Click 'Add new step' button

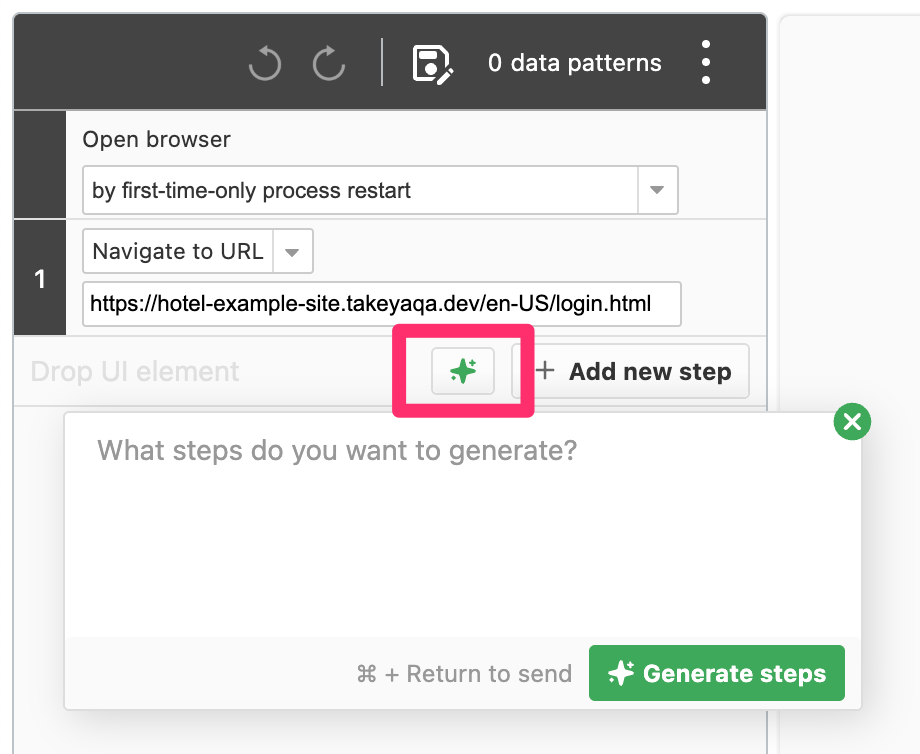632,371
